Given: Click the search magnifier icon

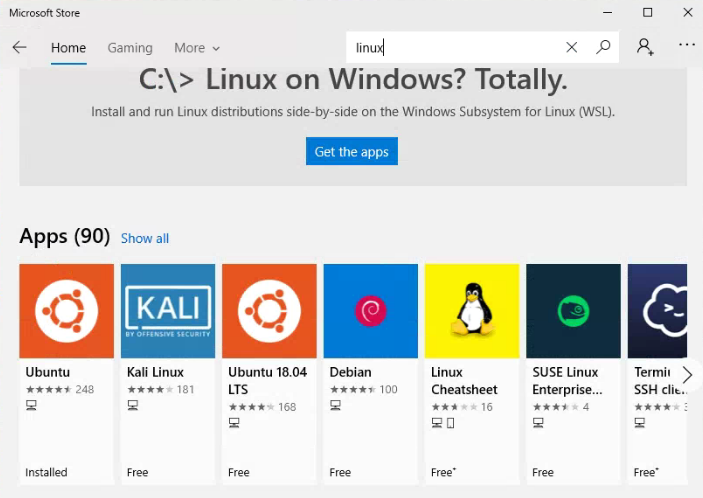Looking at the screenshot, I should (x=603, y=47).
